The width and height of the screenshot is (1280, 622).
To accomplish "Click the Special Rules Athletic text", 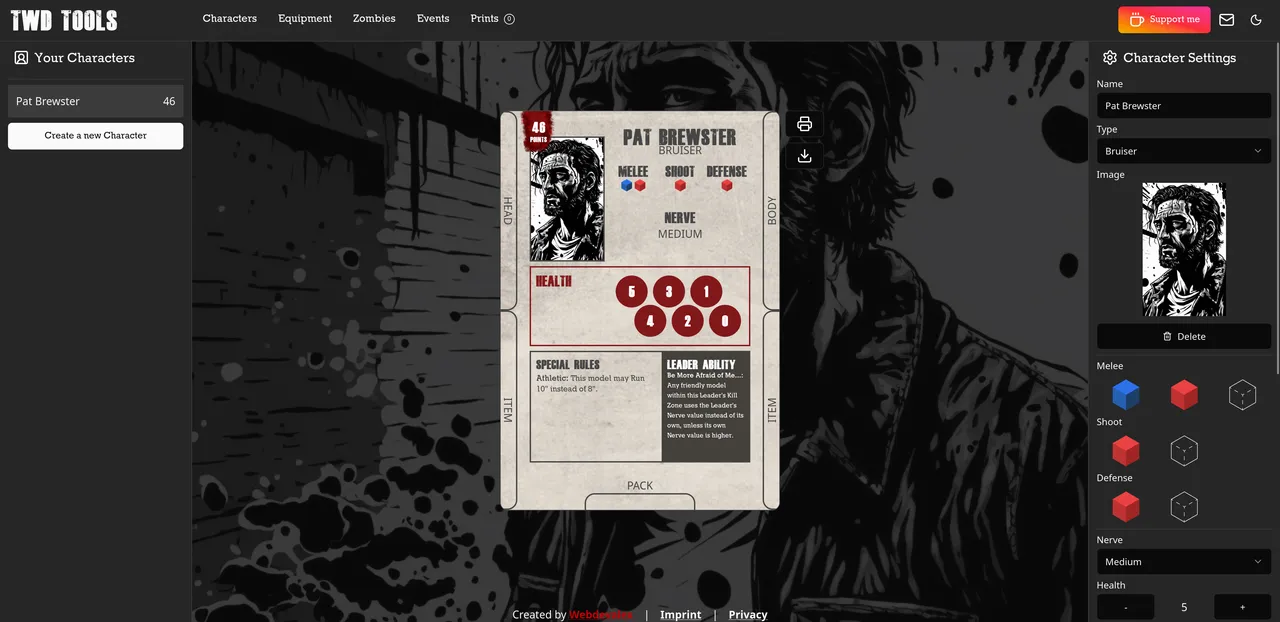I will point(591,383).
